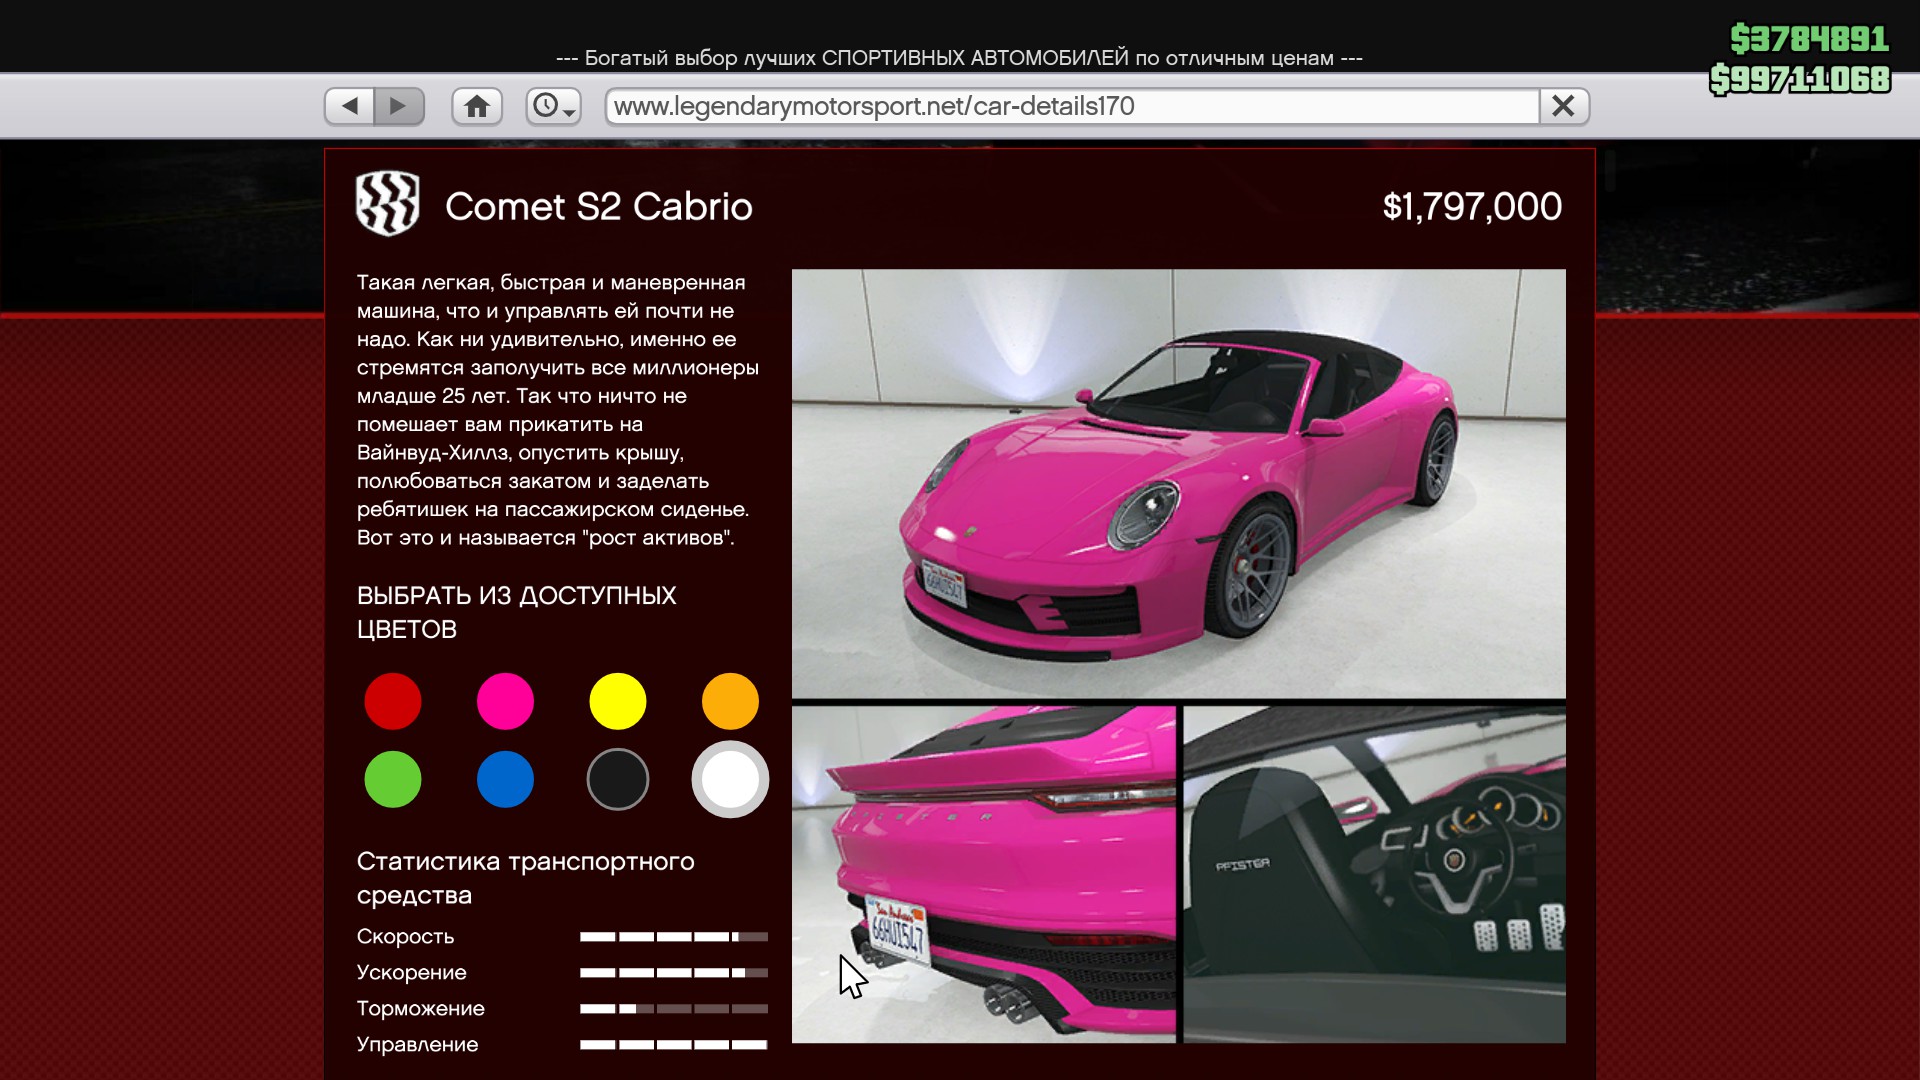Pick the blue car color
The width and height of the screenshot is (1920, 1080).
point(505,779)
